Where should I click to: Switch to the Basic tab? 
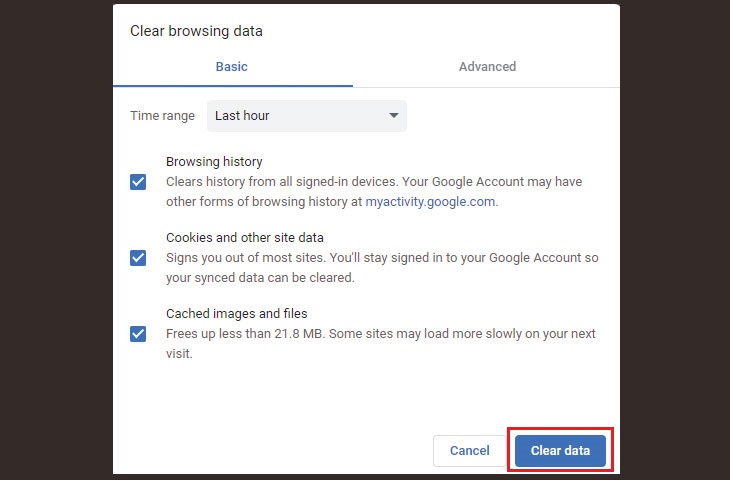tap(231, 67)
